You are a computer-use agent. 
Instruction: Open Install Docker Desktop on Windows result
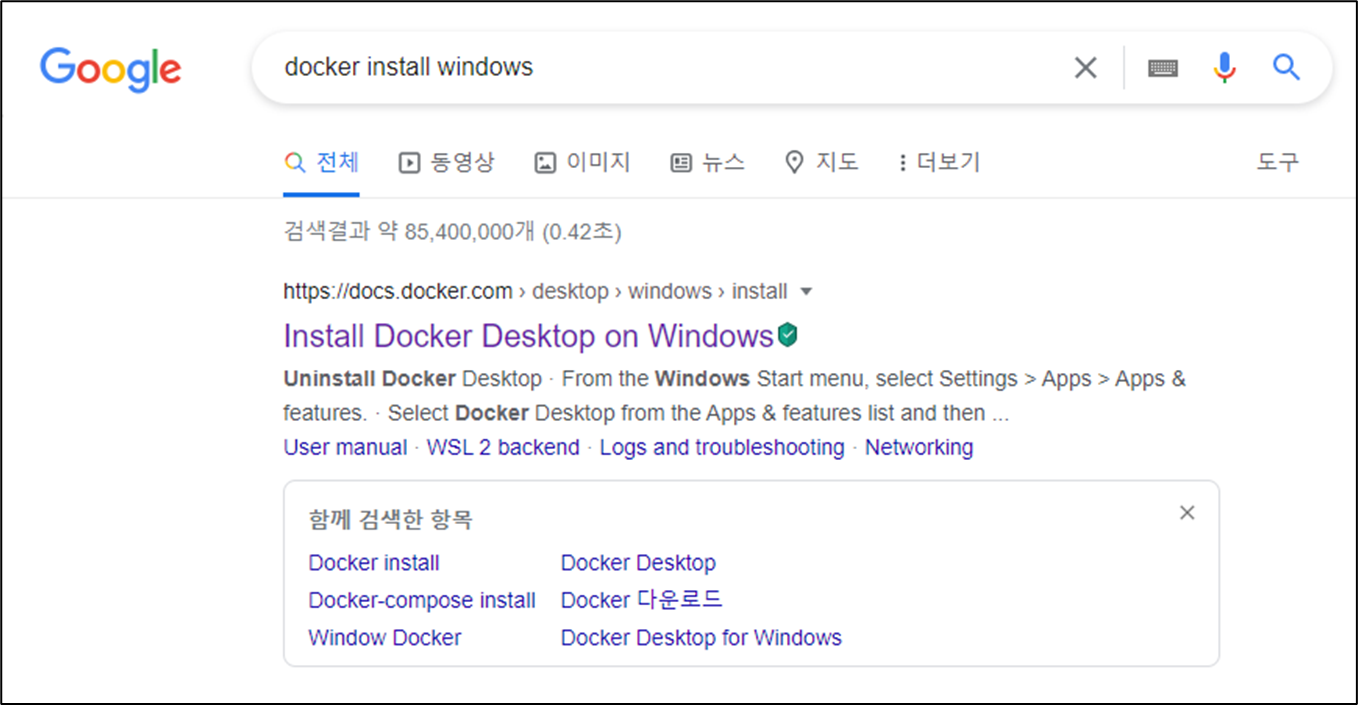pyautogui.click(x=528, y=336)
